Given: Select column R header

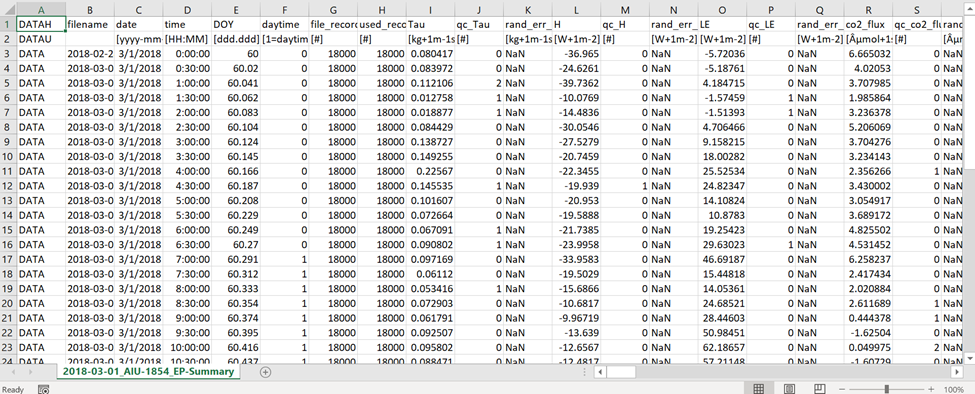Looking at the screenshot, I should [x=868, y=10].
